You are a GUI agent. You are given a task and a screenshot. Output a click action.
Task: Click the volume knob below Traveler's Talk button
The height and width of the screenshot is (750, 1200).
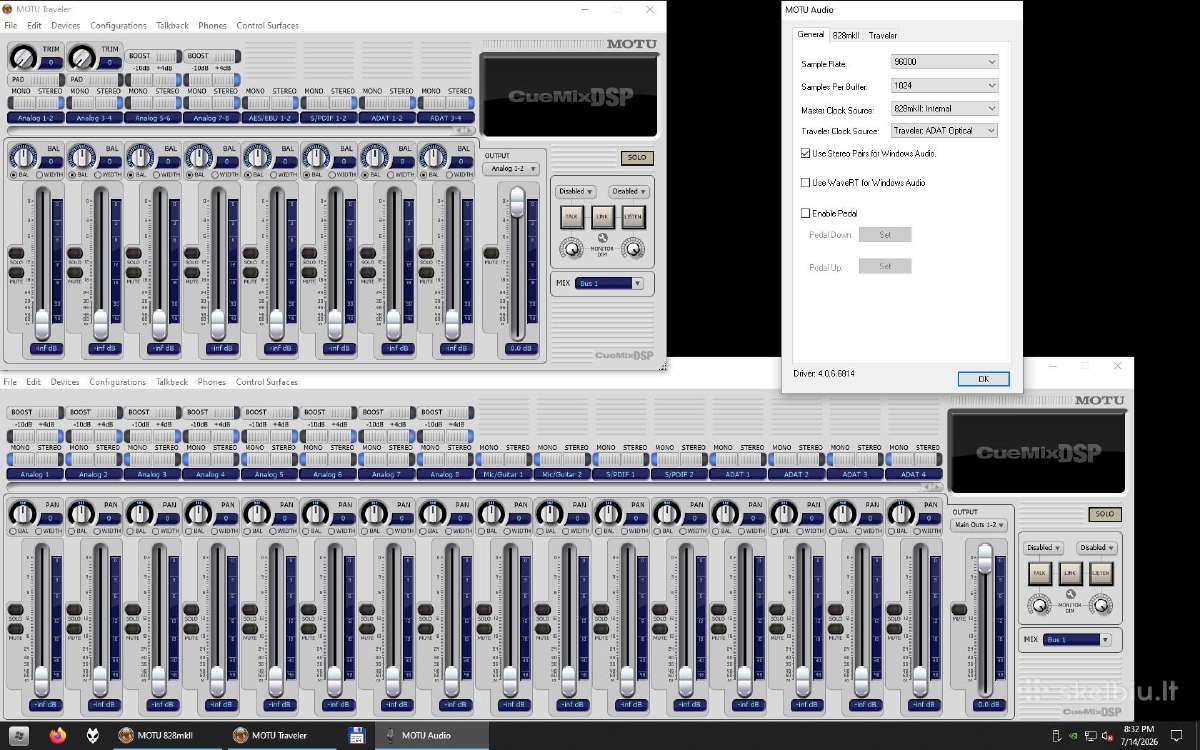point(571,247)
